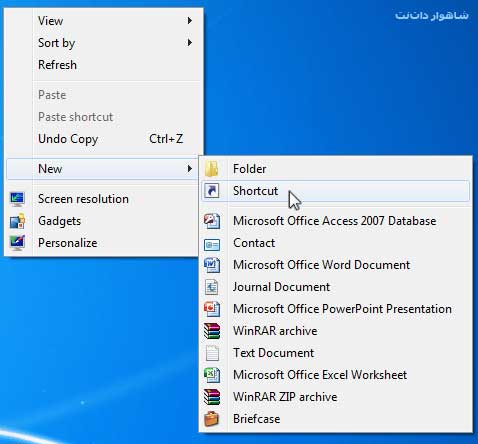
Task: Create a new Folder
Action: coord(335,169)
